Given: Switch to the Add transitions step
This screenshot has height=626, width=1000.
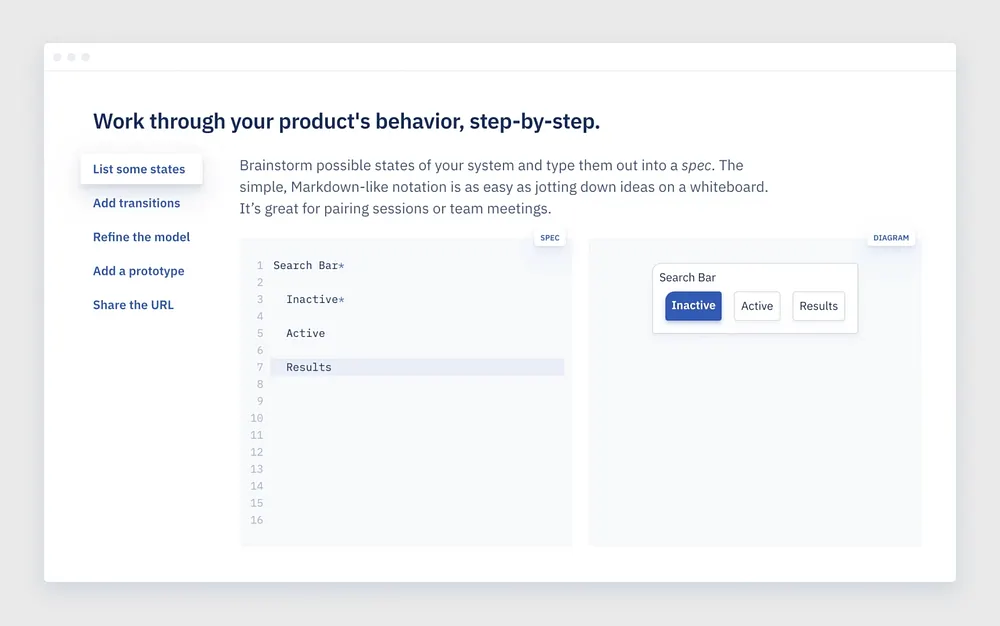Looking at the screenshot, I should [136, 203].
